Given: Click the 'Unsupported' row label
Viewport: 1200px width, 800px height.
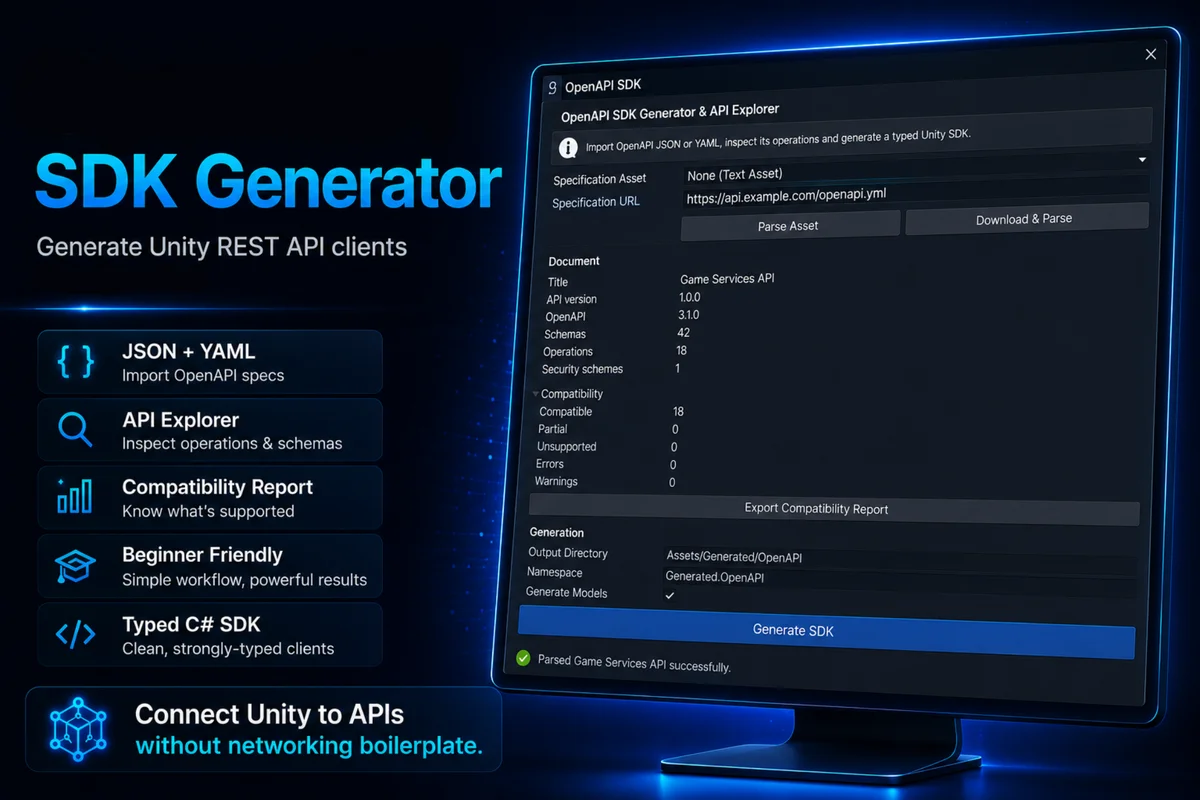Looking at the screenshot, I should (566, 447).
